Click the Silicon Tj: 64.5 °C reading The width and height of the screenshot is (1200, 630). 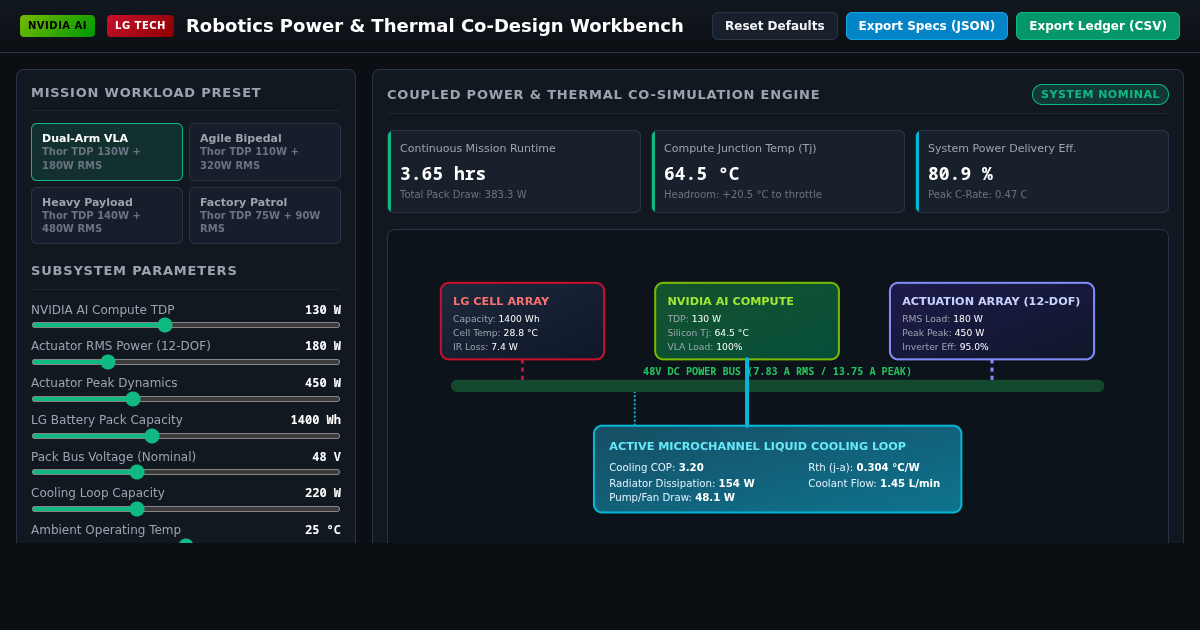pyautogui.click(x=708, y=333)
